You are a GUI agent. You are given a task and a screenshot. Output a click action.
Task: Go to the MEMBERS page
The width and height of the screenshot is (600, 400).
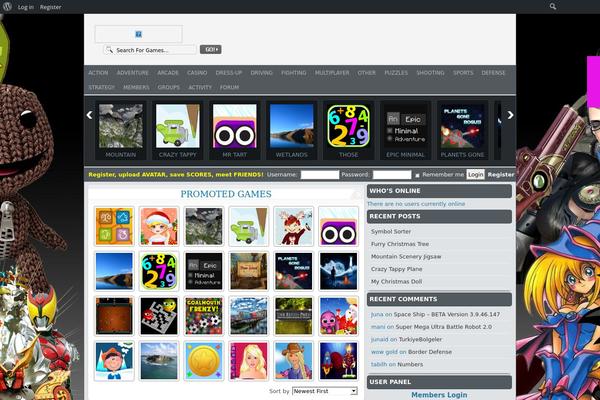pos(136,87)
